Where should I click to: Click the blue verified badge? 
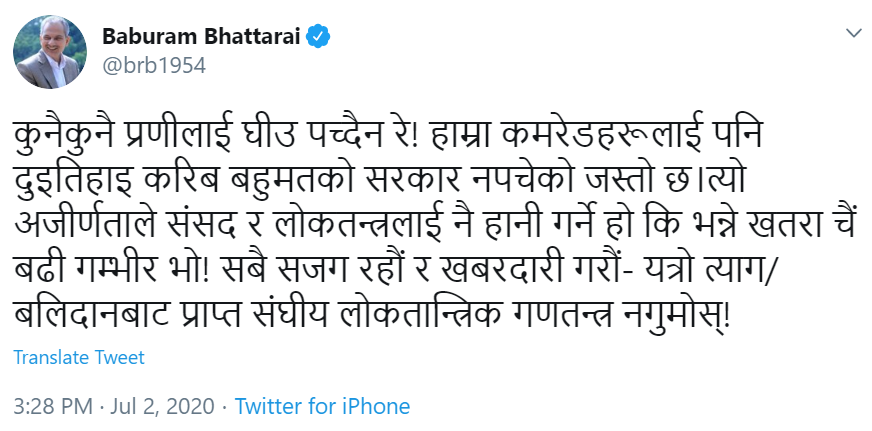(319, 38)
